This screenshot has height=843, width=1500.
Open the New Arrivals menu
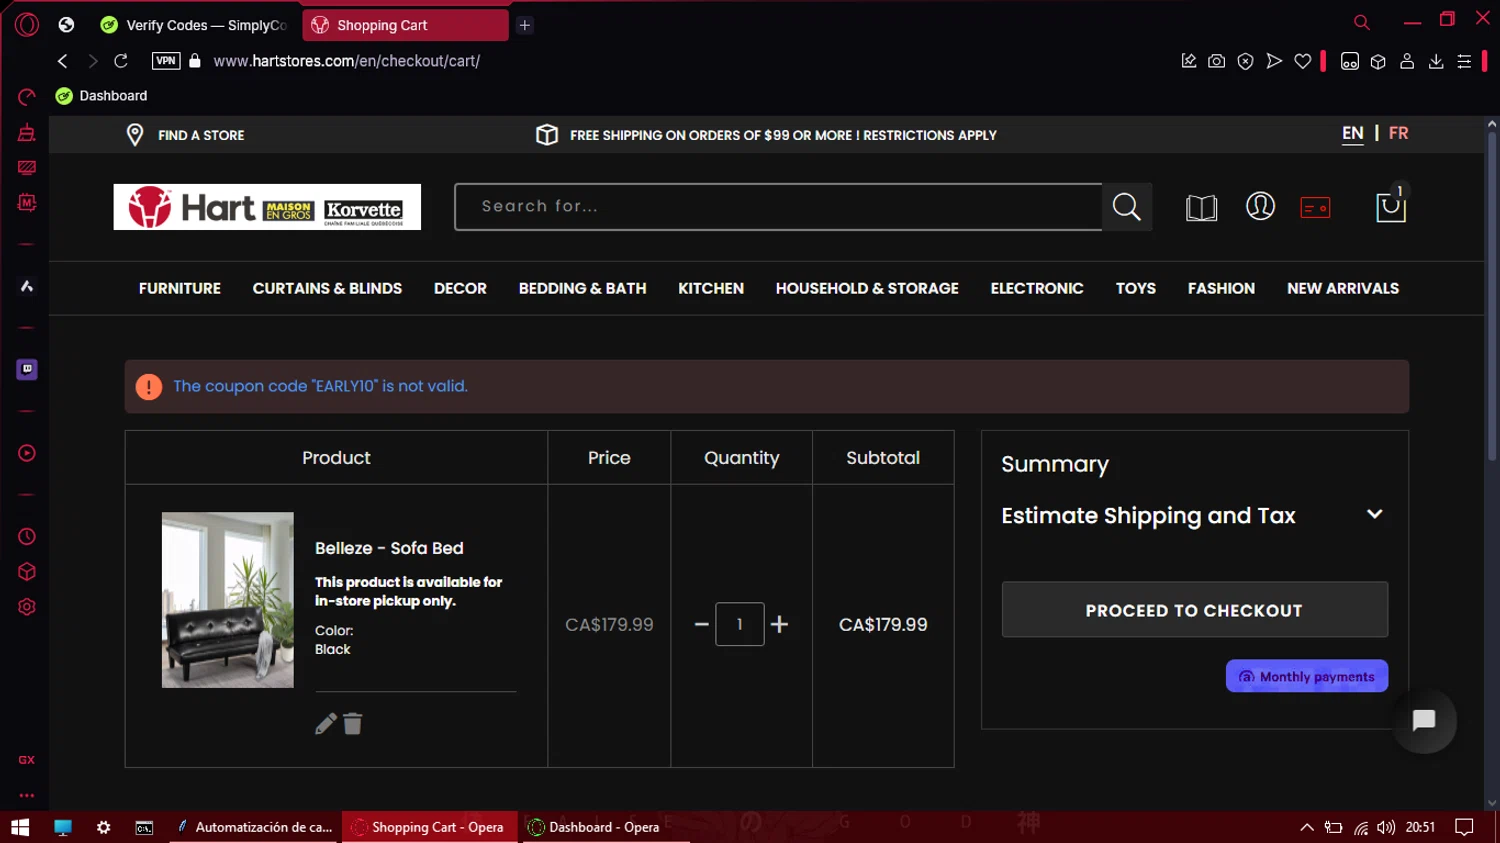click(1343, 288)
